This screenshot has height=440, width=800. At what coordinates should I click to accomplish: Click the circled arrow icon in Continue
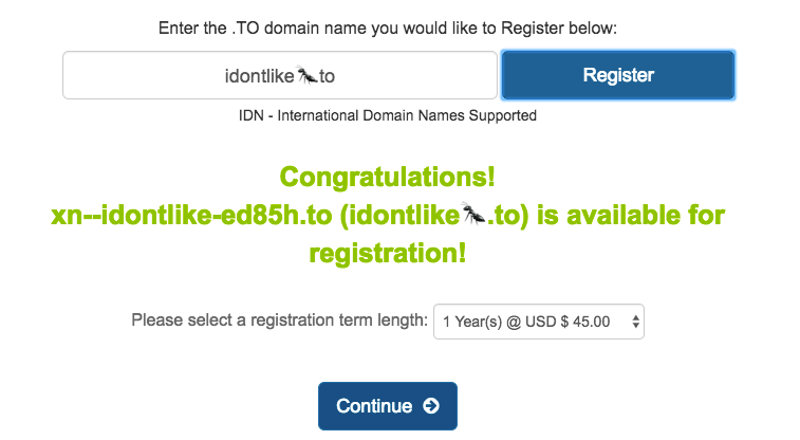point(431,406)
